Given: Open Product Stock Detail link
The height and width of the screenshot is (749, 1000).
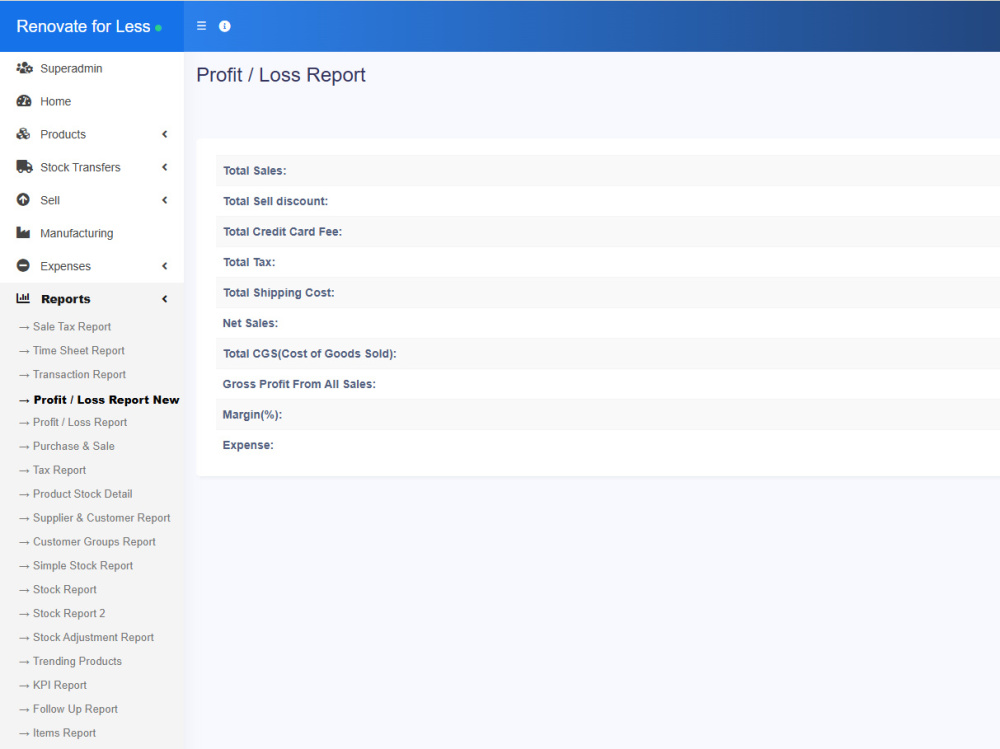Looking at the screenshot, I should [x=82, y=494].
